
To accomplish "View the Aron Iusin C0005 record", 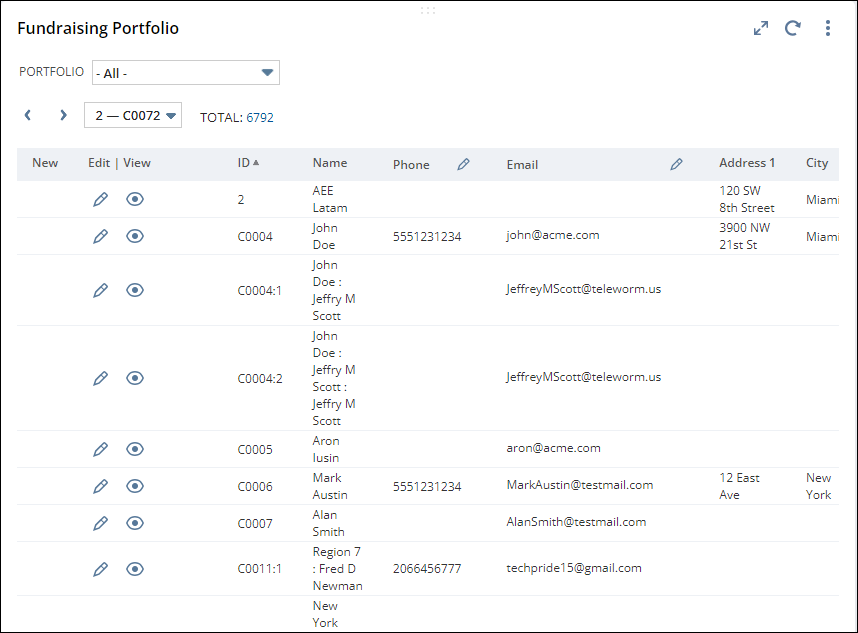I will point(135,450).
